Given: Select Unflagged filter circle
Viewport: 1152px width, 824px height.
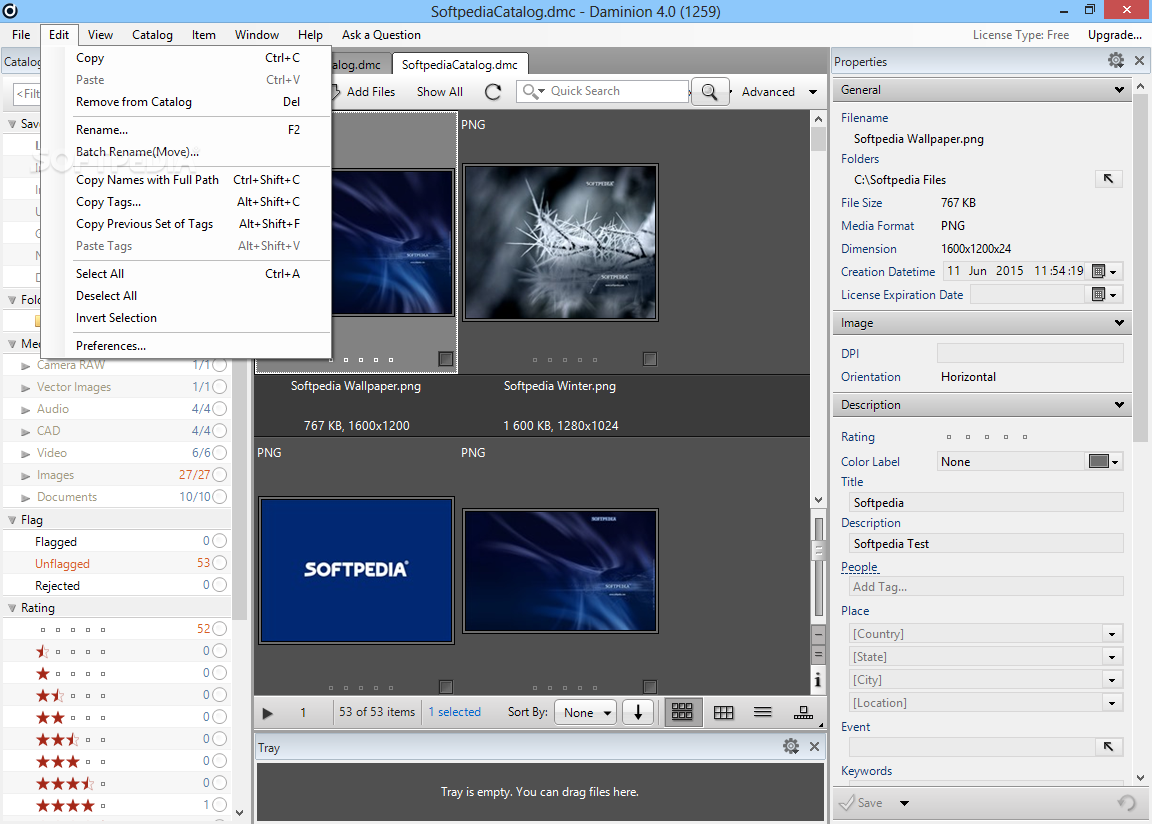Looking at the screenshot, I should (x=220, y=563).
